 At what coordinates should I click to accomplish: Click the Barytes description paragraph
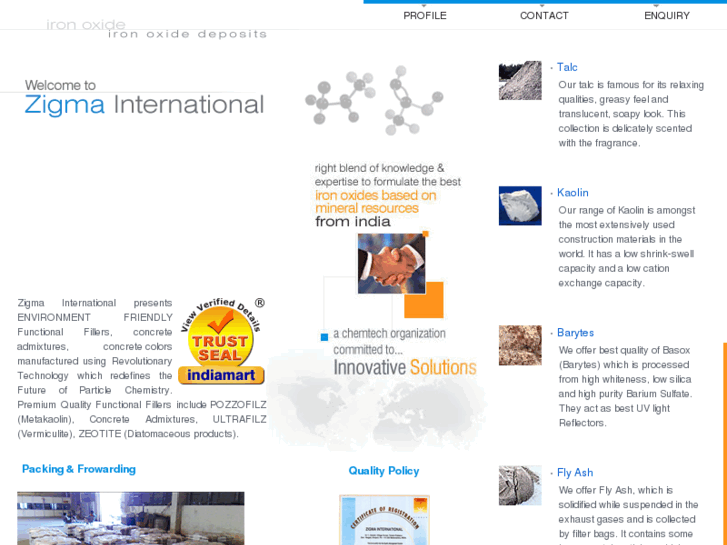(x=625, y=386)
